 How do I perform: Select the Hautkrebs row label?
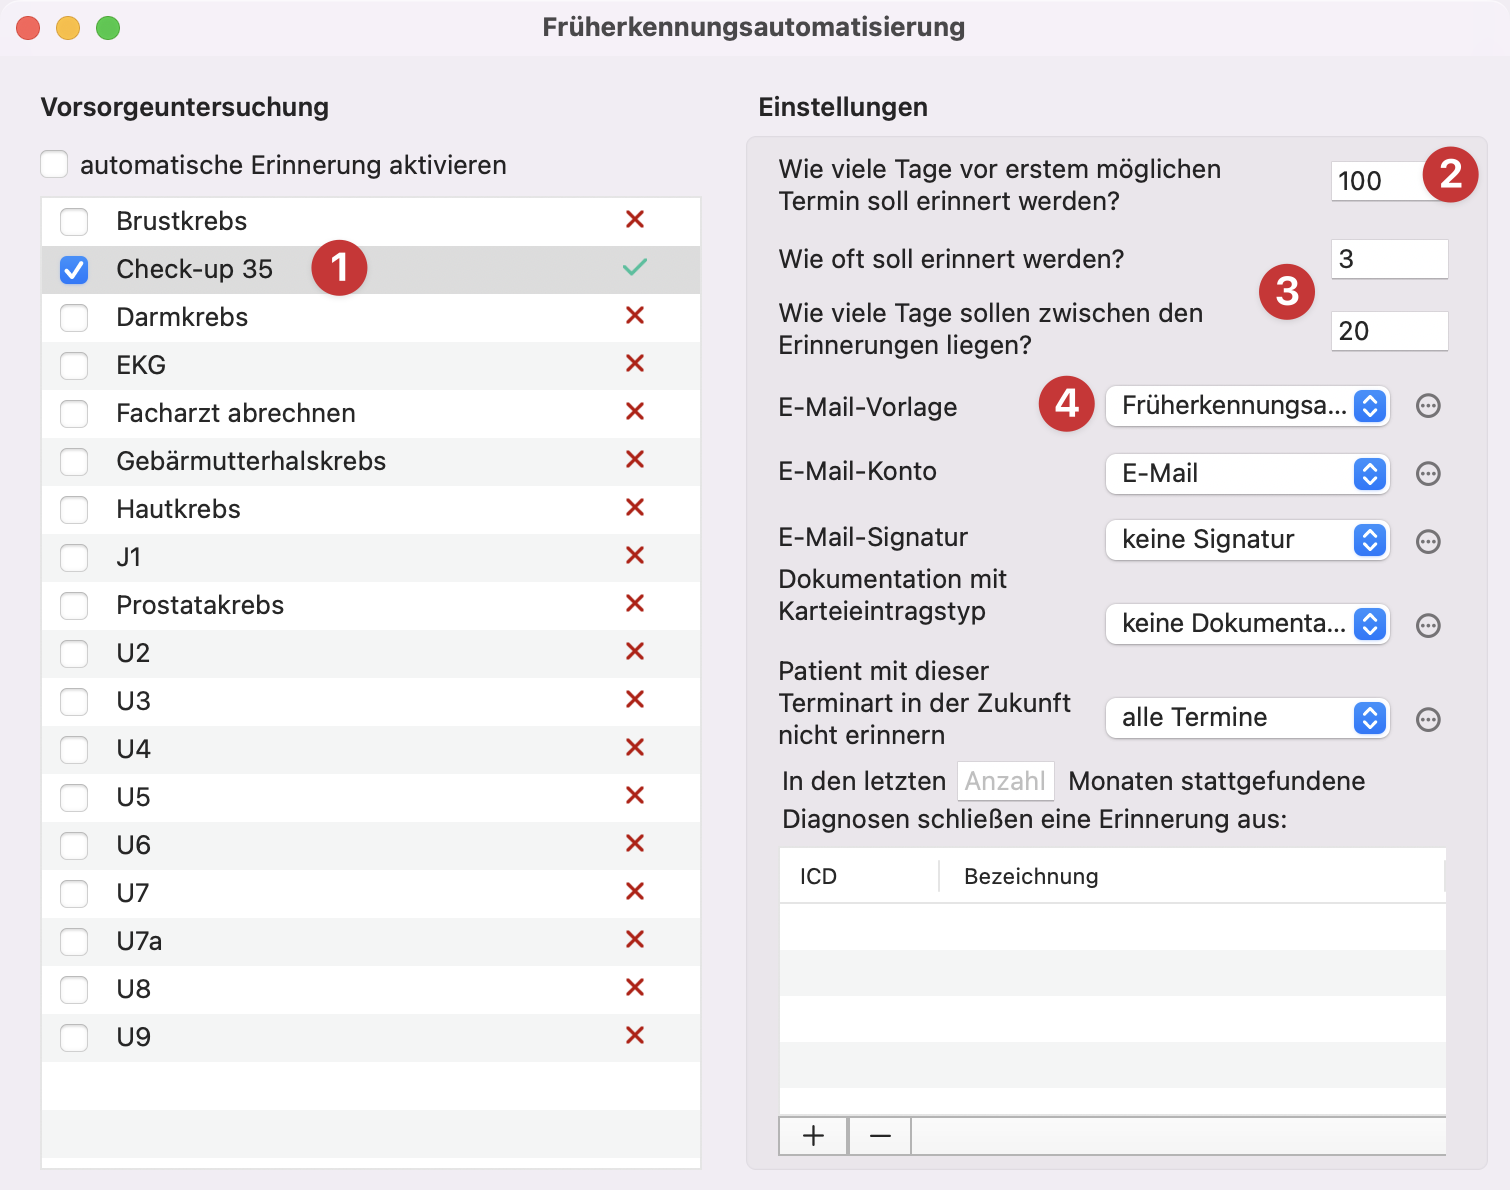click(x=178, y=509)
